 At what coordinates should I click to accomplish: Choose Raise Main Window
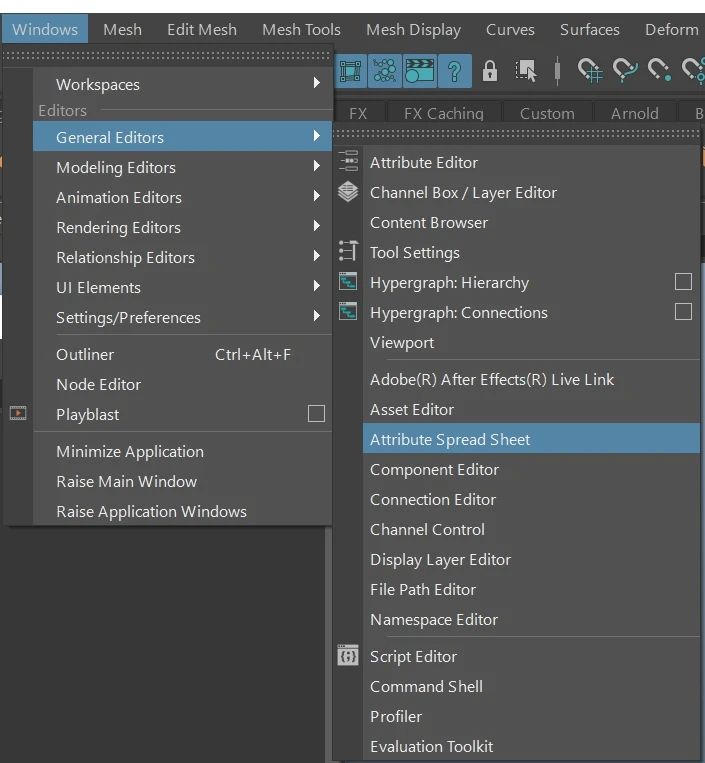(182, 481)
